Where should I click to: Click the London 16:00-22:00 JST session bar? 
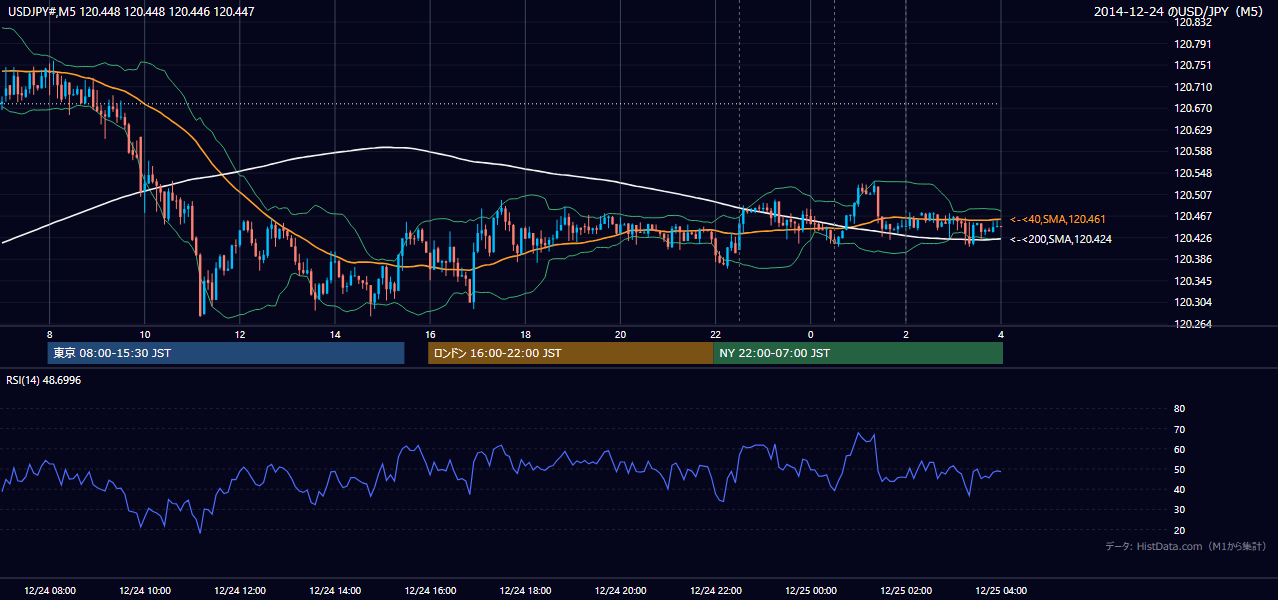point(571,353)
